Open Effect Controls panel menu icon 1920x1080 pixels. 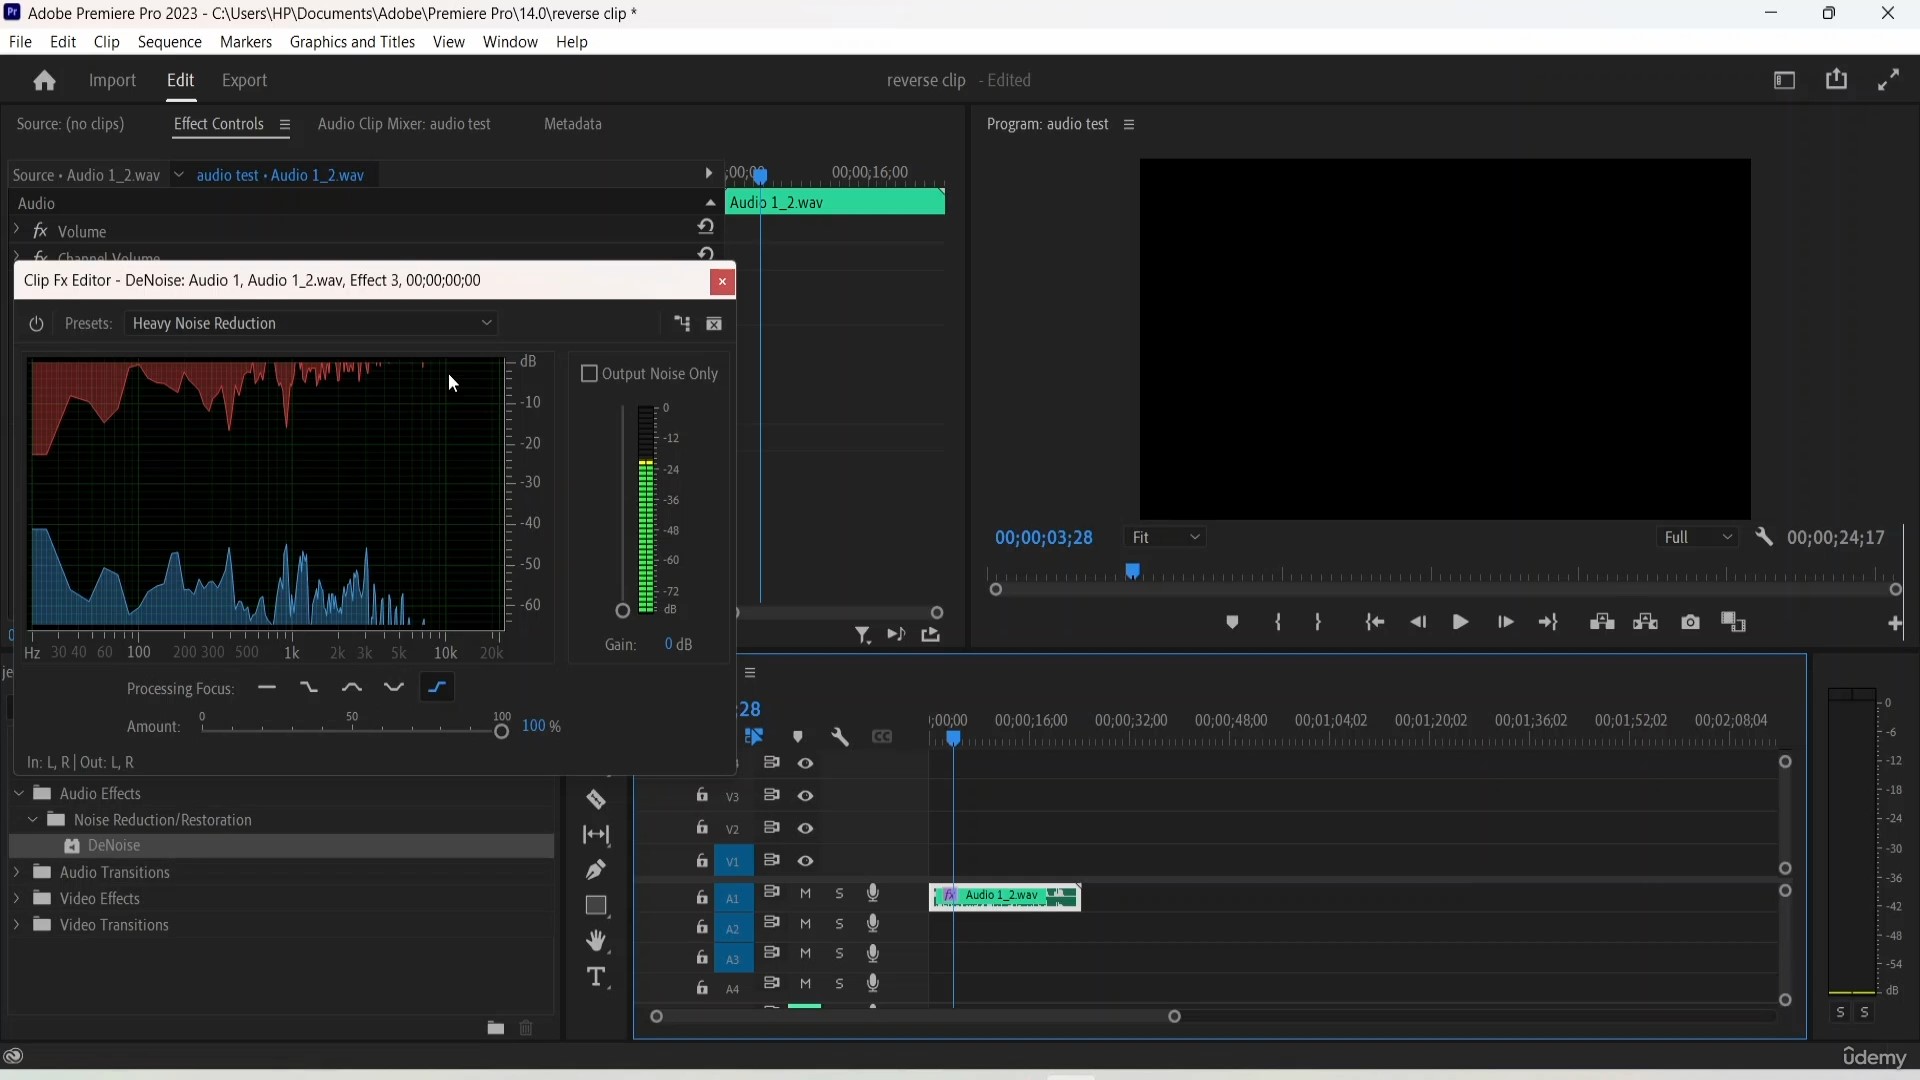tap(285, 126)
